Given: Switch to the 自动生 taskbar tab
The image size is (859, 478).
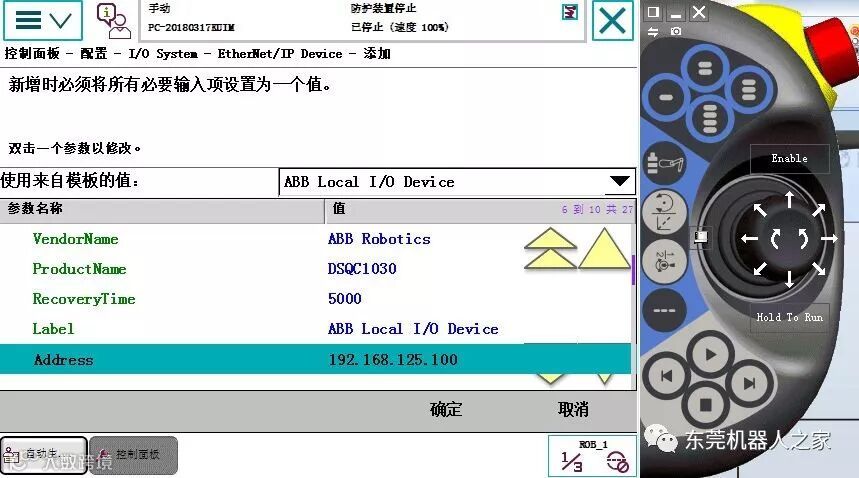Looking at the screenshot, I should pos(44,455).
